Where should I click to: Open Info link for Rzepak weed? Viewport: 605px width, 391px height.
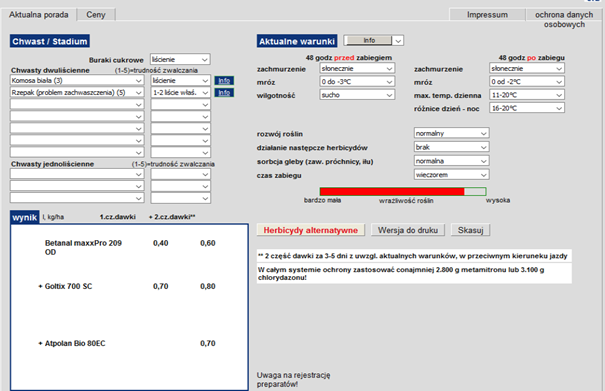point(224,93)
